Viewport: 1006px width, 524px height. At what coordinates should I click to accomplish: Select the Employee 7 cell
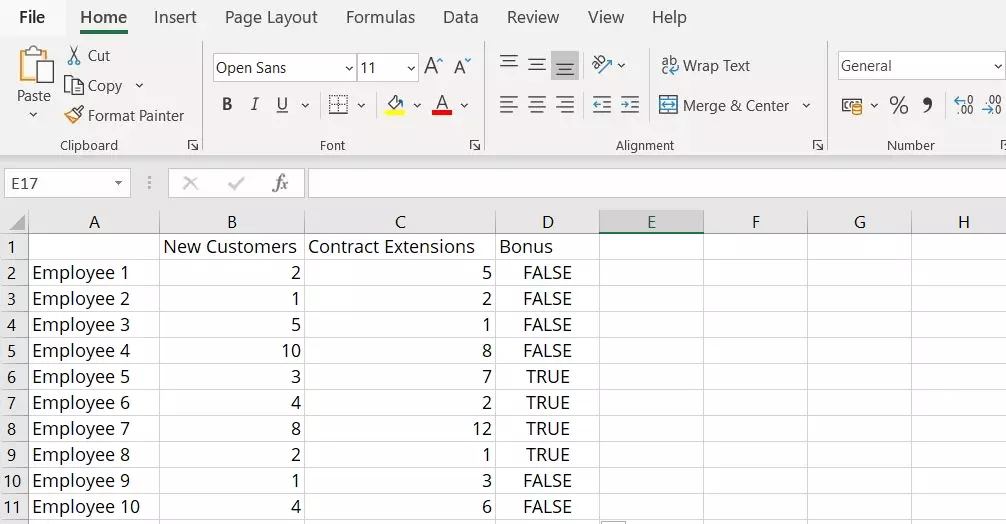[94, 428]
